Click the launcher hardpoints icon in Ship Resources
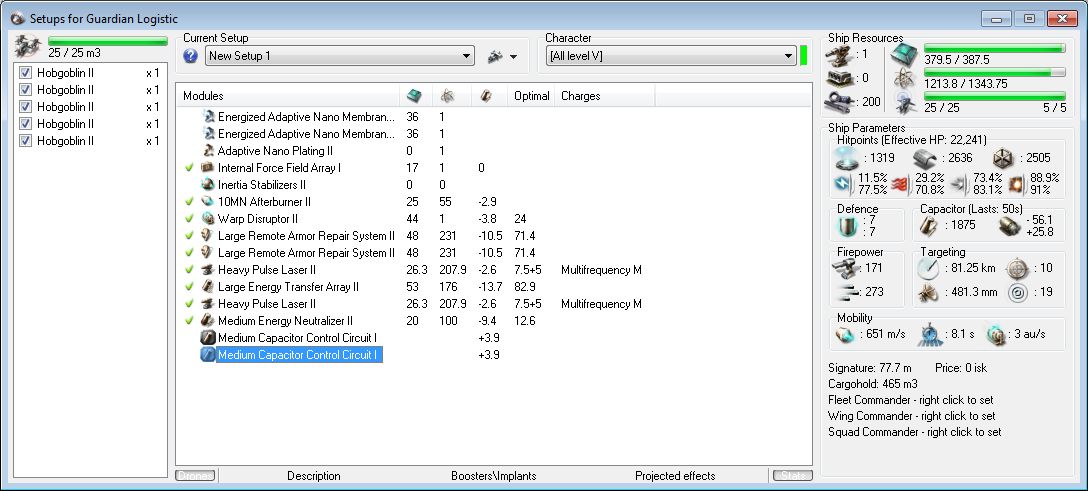The image size is (1088, 491). click(x=838, y=78)
